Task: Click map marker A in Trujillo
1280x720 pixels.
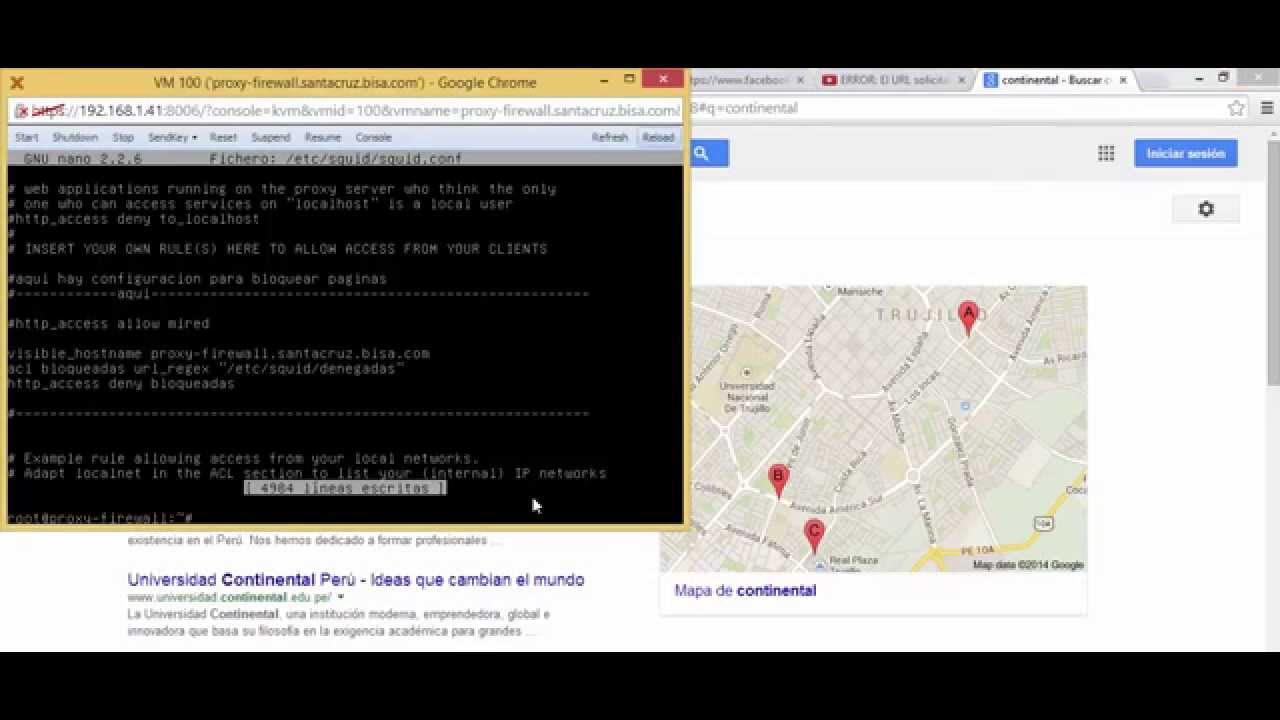Action: [x=968, y=317]
